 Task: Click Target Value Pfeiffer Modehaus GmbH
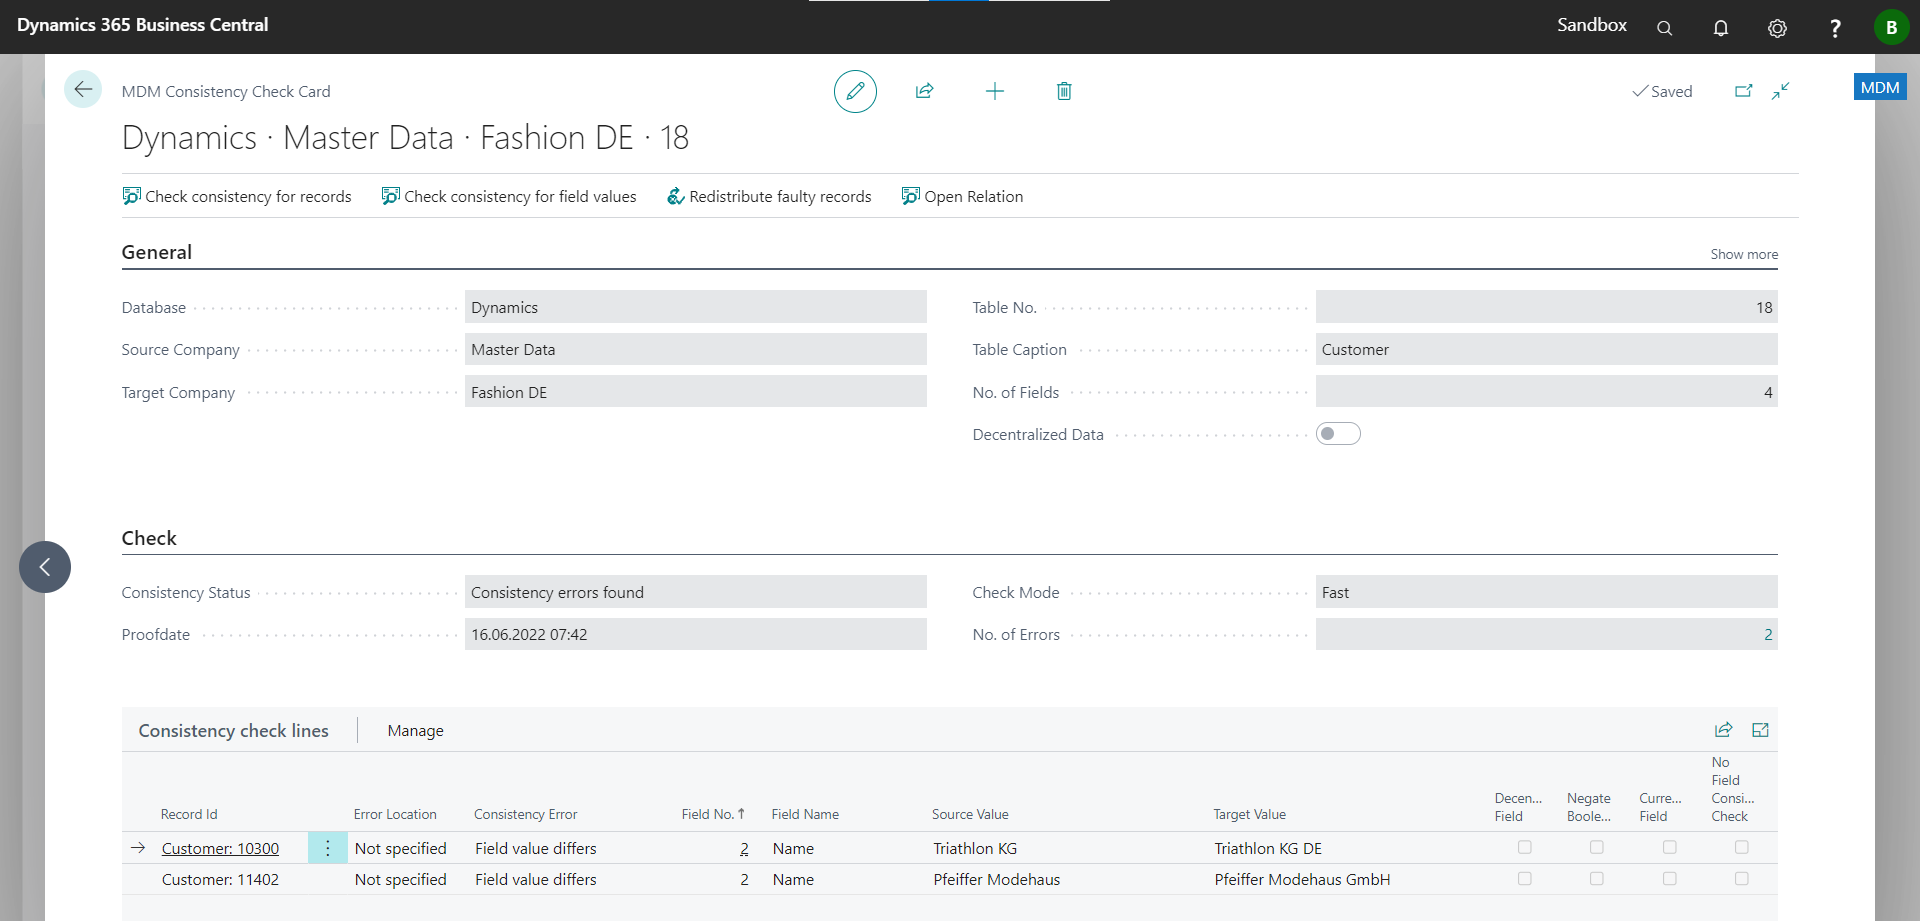[1302, 880]
